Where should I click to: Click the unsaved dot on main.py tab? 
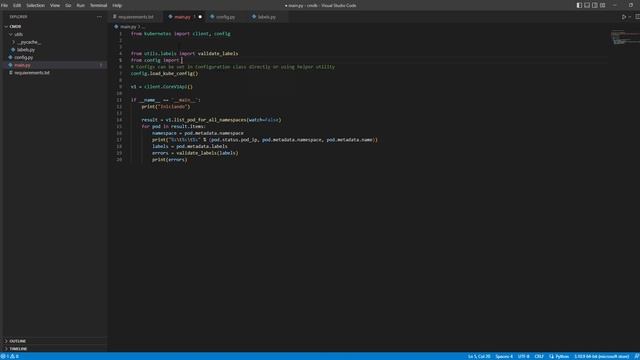pos(200,17)
